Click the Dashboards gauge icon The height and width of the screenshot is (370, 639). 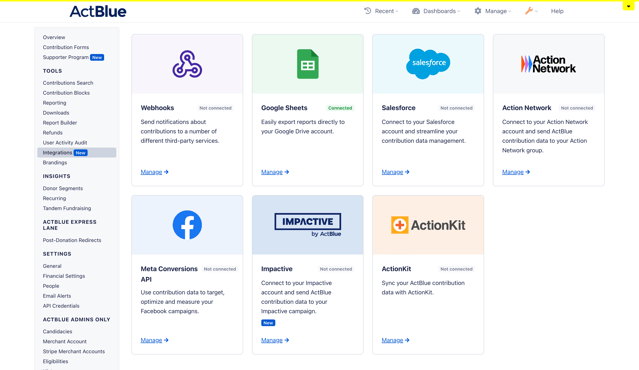pos(416,11)
